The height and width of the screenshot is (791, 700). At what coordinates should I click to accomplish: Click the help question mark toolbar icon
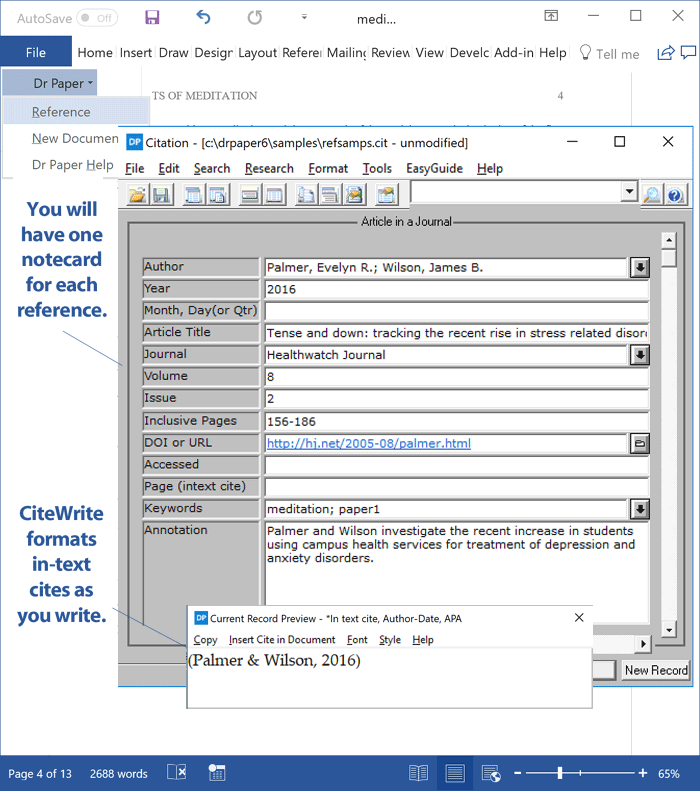point(675,194)
